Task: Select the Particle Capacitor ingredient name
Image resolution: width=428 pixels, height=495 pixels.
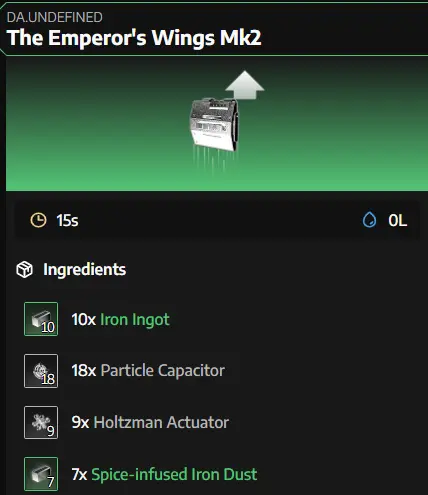Action: click(163, 371)
